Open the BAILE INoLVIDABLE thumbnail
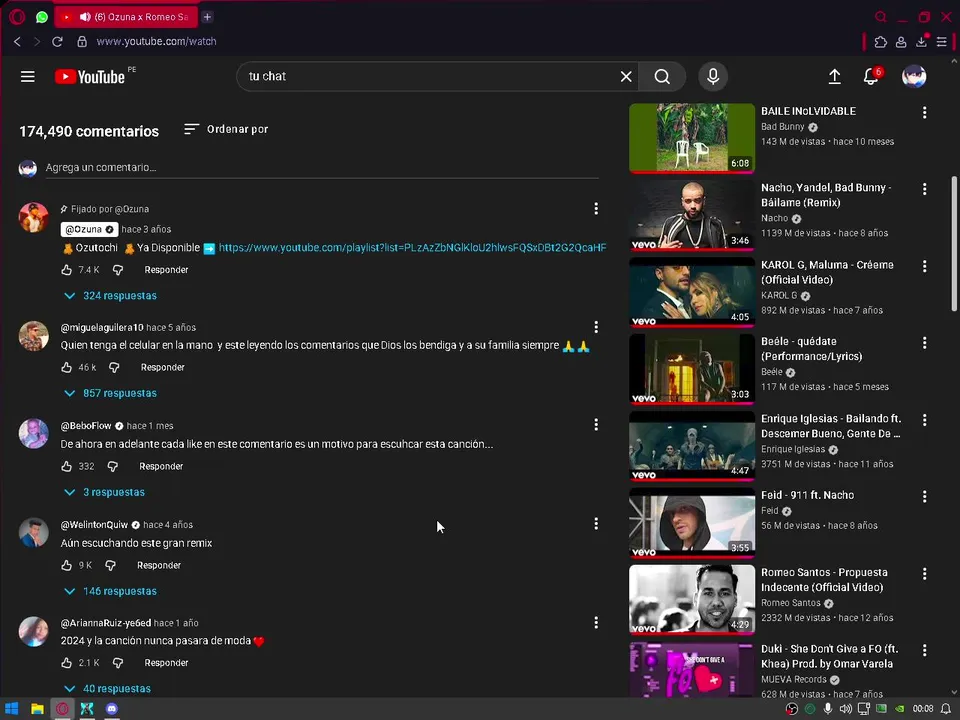960x720 pixels. 692,138
